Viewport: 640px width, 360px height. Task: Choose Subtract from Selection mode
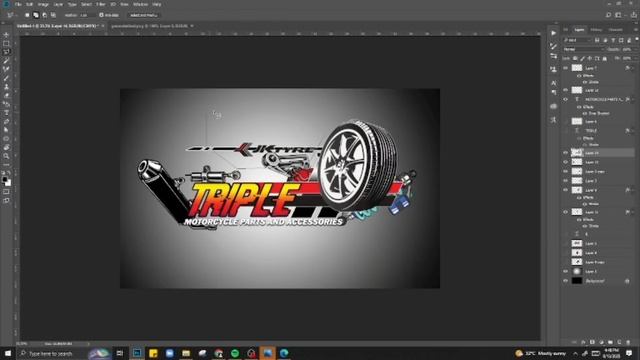[x=44, y=15]
